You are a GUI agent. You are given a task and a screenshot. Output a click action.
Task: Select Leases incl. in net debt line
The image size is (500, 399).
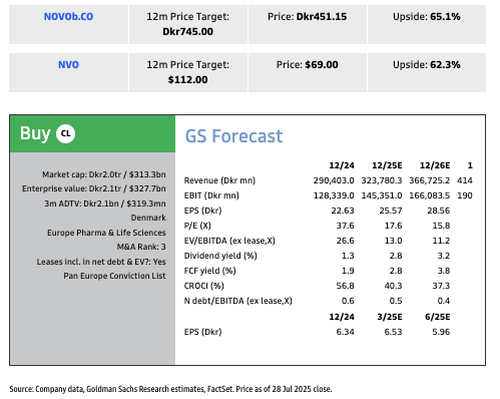[101, 262]
